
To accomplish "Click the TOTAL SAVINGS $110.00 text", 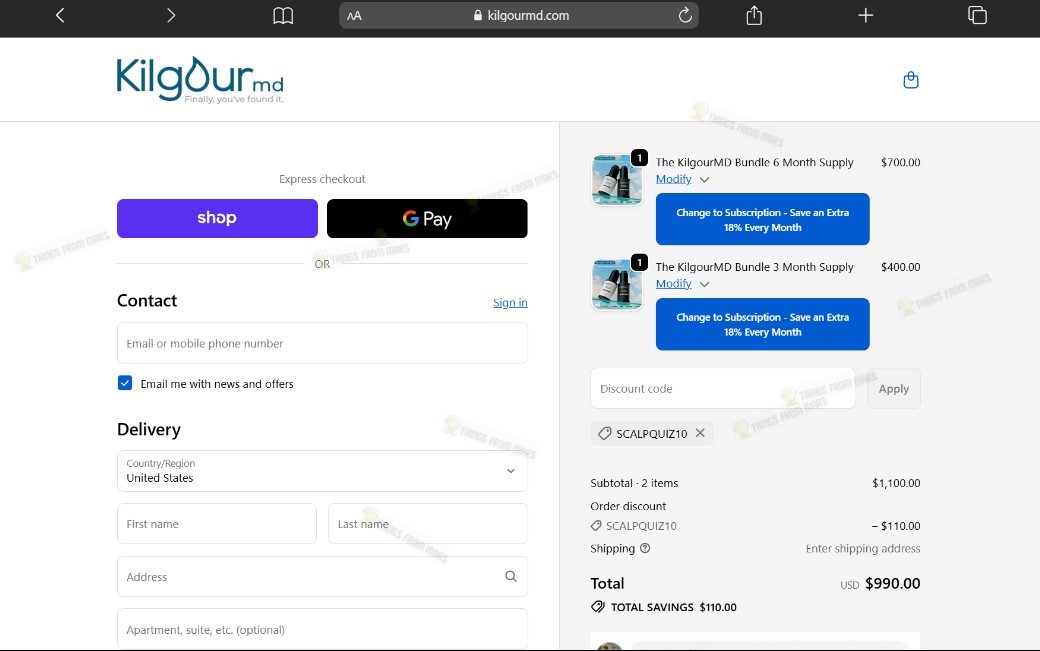I will [x=673, y=607].
